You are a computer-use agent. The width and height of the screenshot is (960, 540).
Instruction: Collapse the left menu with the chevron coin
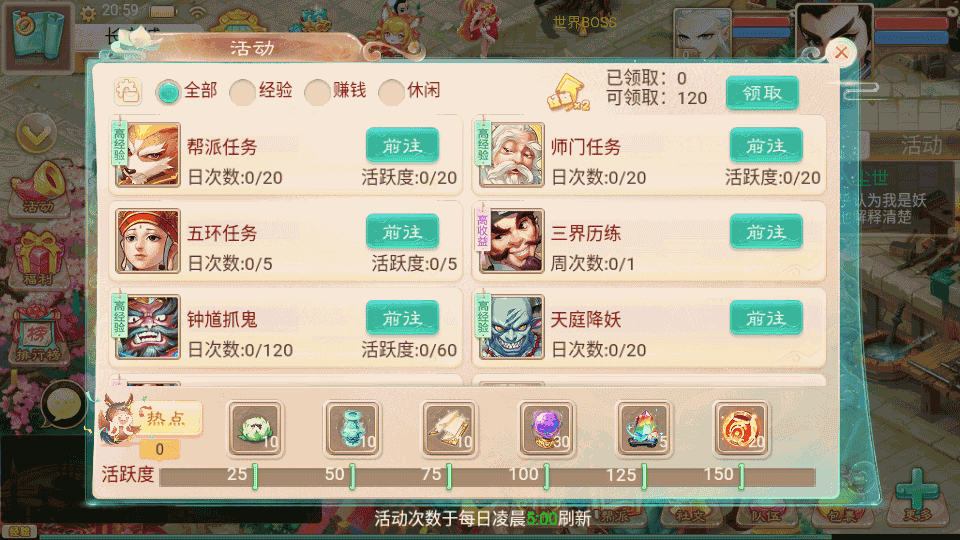37,133
